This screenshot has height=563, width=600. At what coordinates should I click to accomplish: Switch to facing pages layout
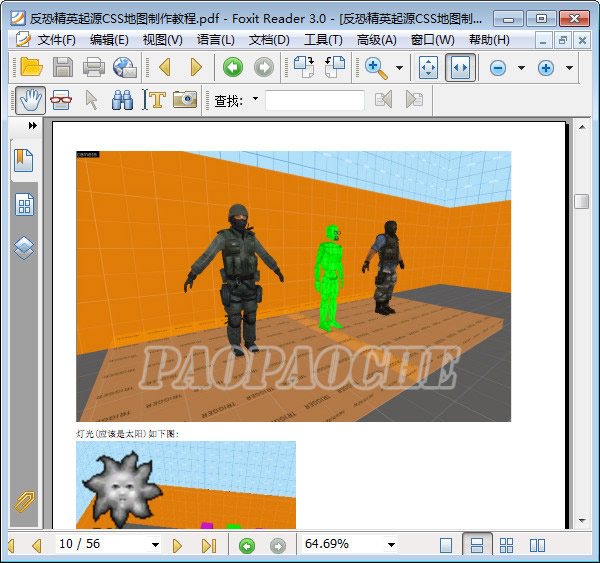(x=537, y=545)
